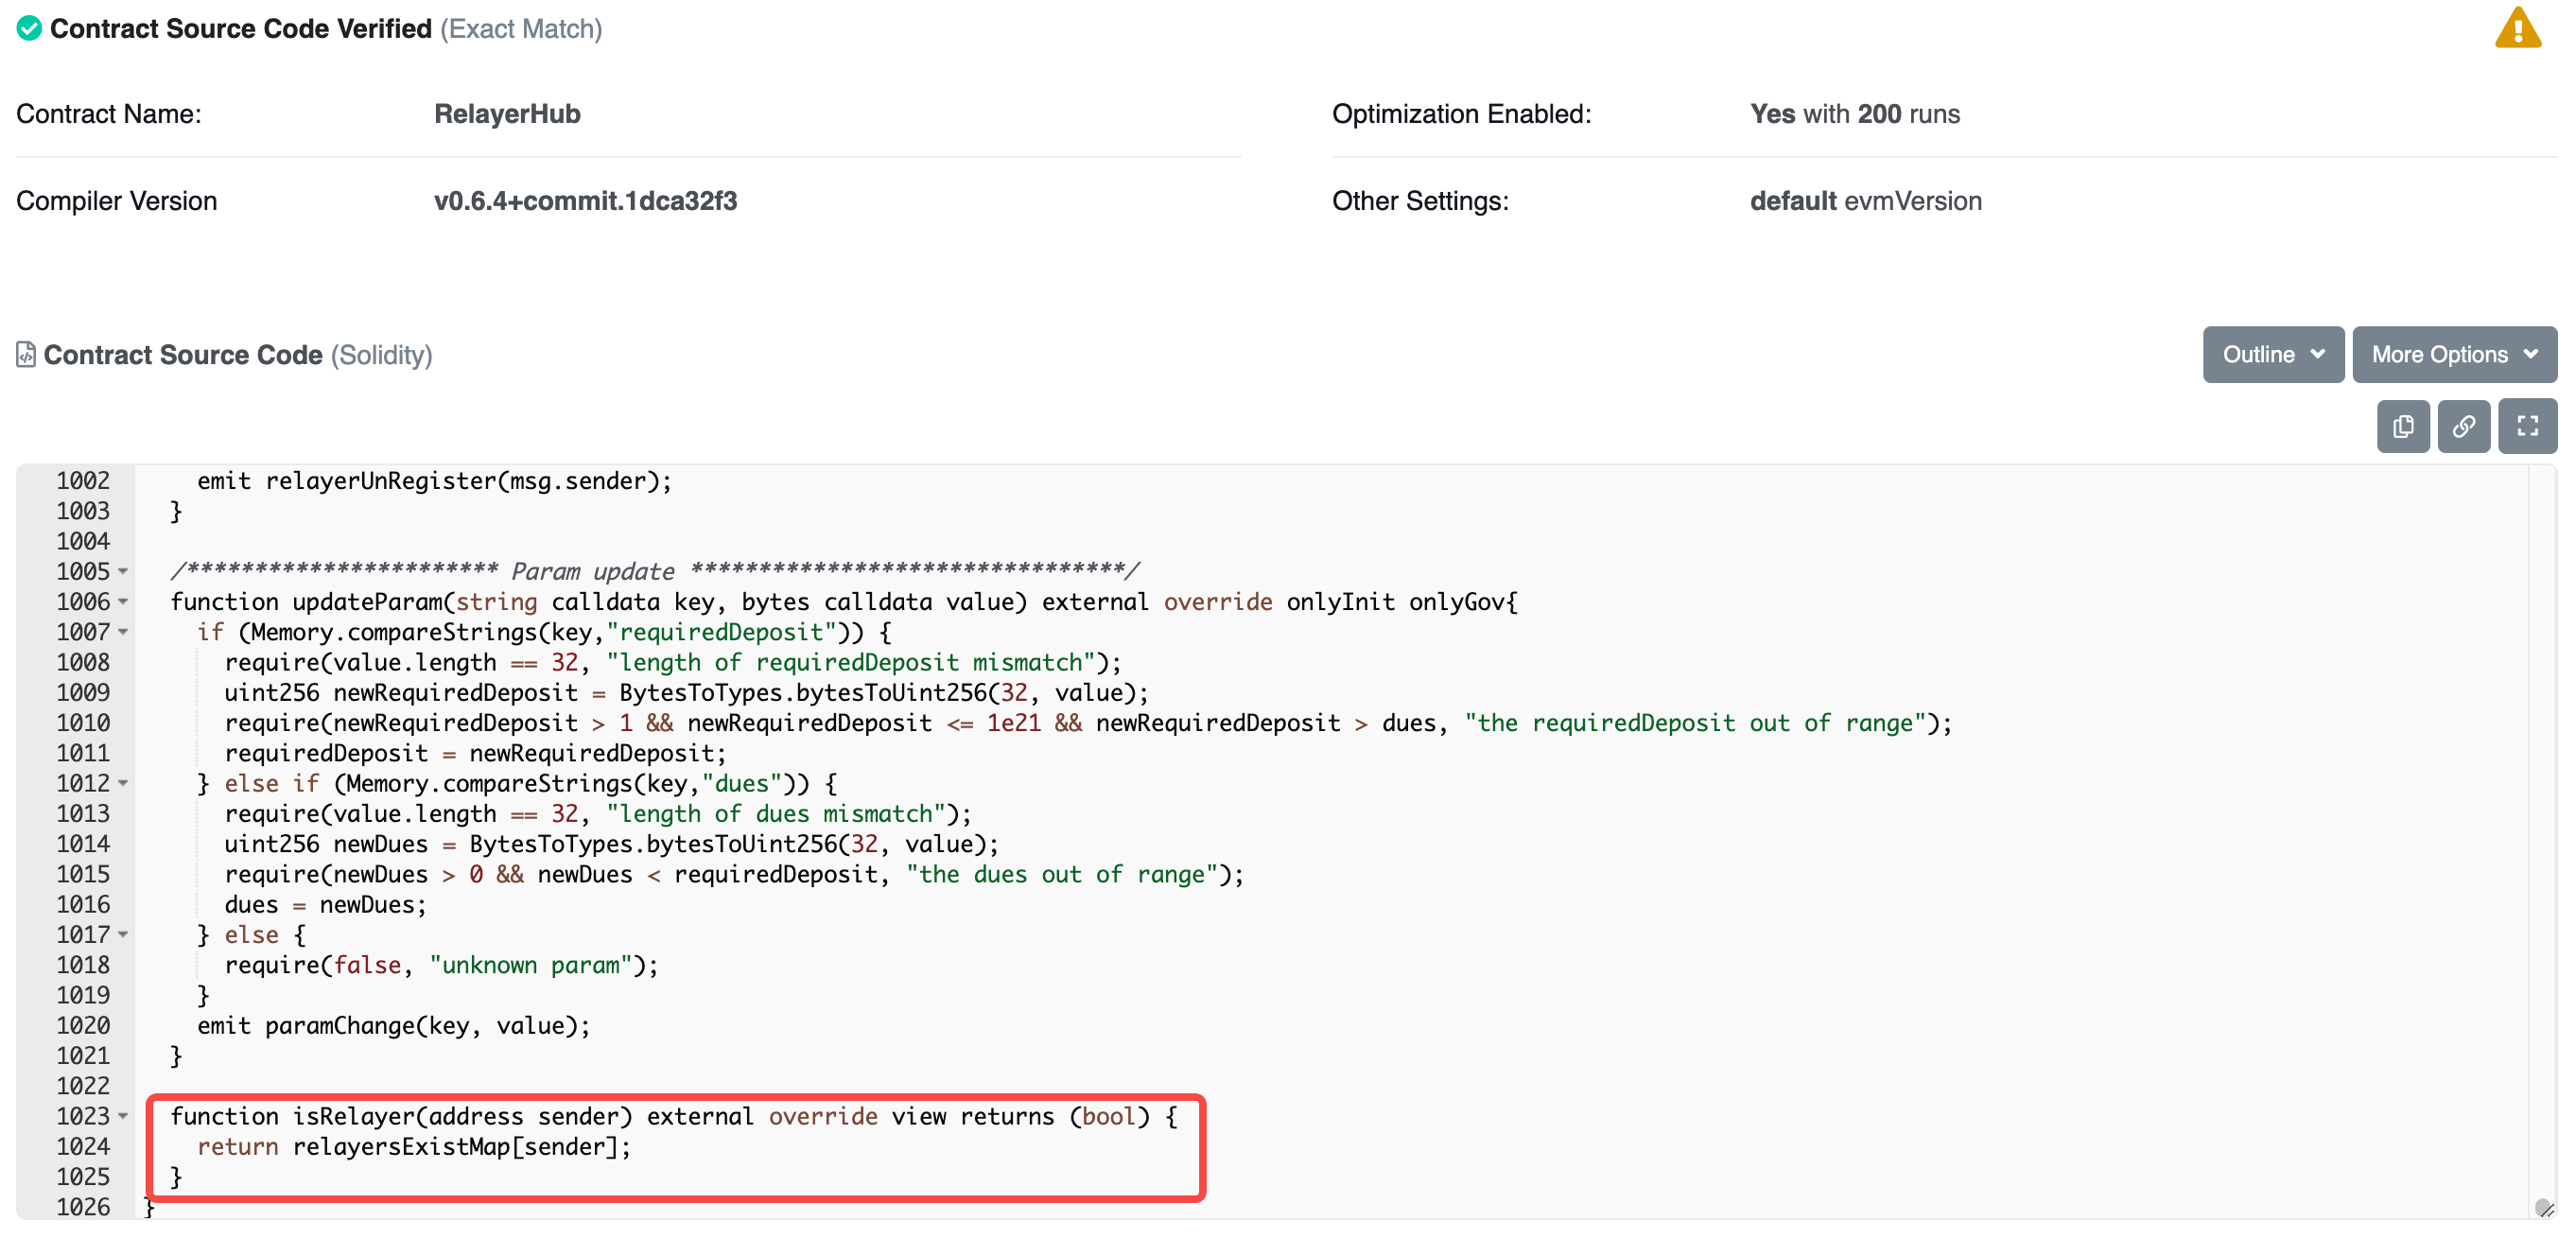Click the orange warning triangle icon
2576x1256 pixels.
2517,28
